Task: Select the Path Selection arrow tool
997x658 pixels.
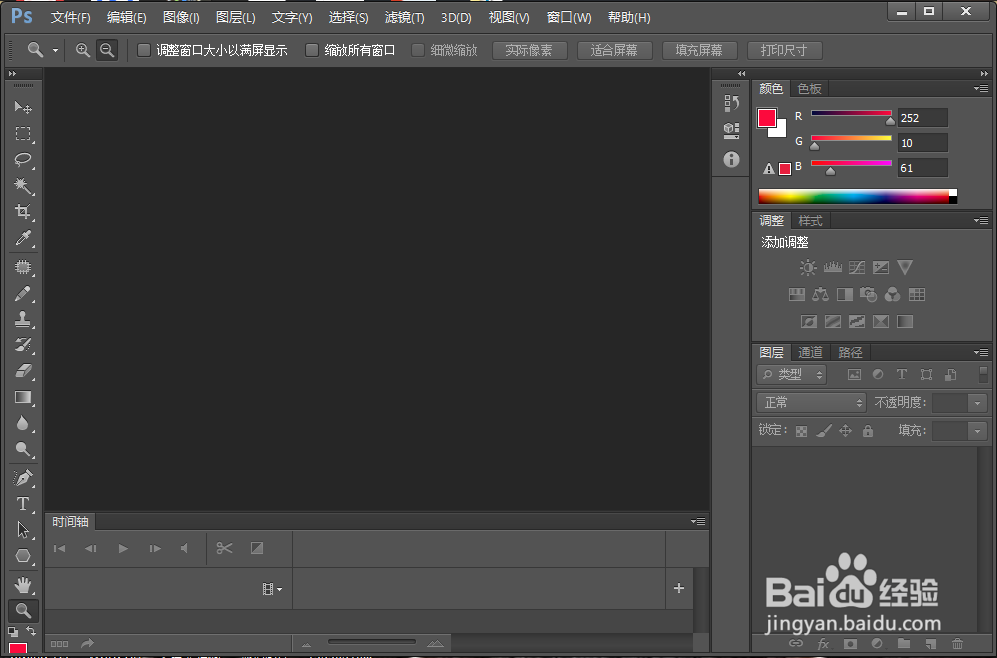Action: click(23, 530)
